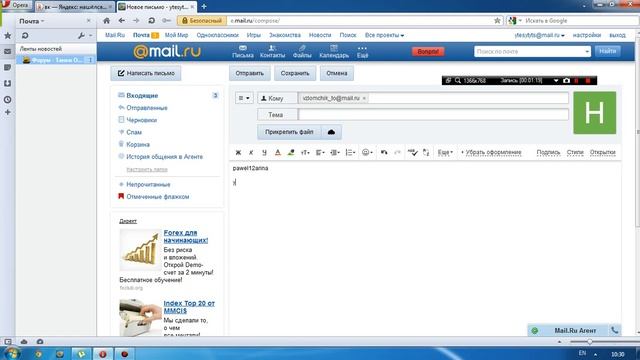Screen dimensions: 640x360
Task: Open Новости top navigation link
Action: (x=320, y=36)
